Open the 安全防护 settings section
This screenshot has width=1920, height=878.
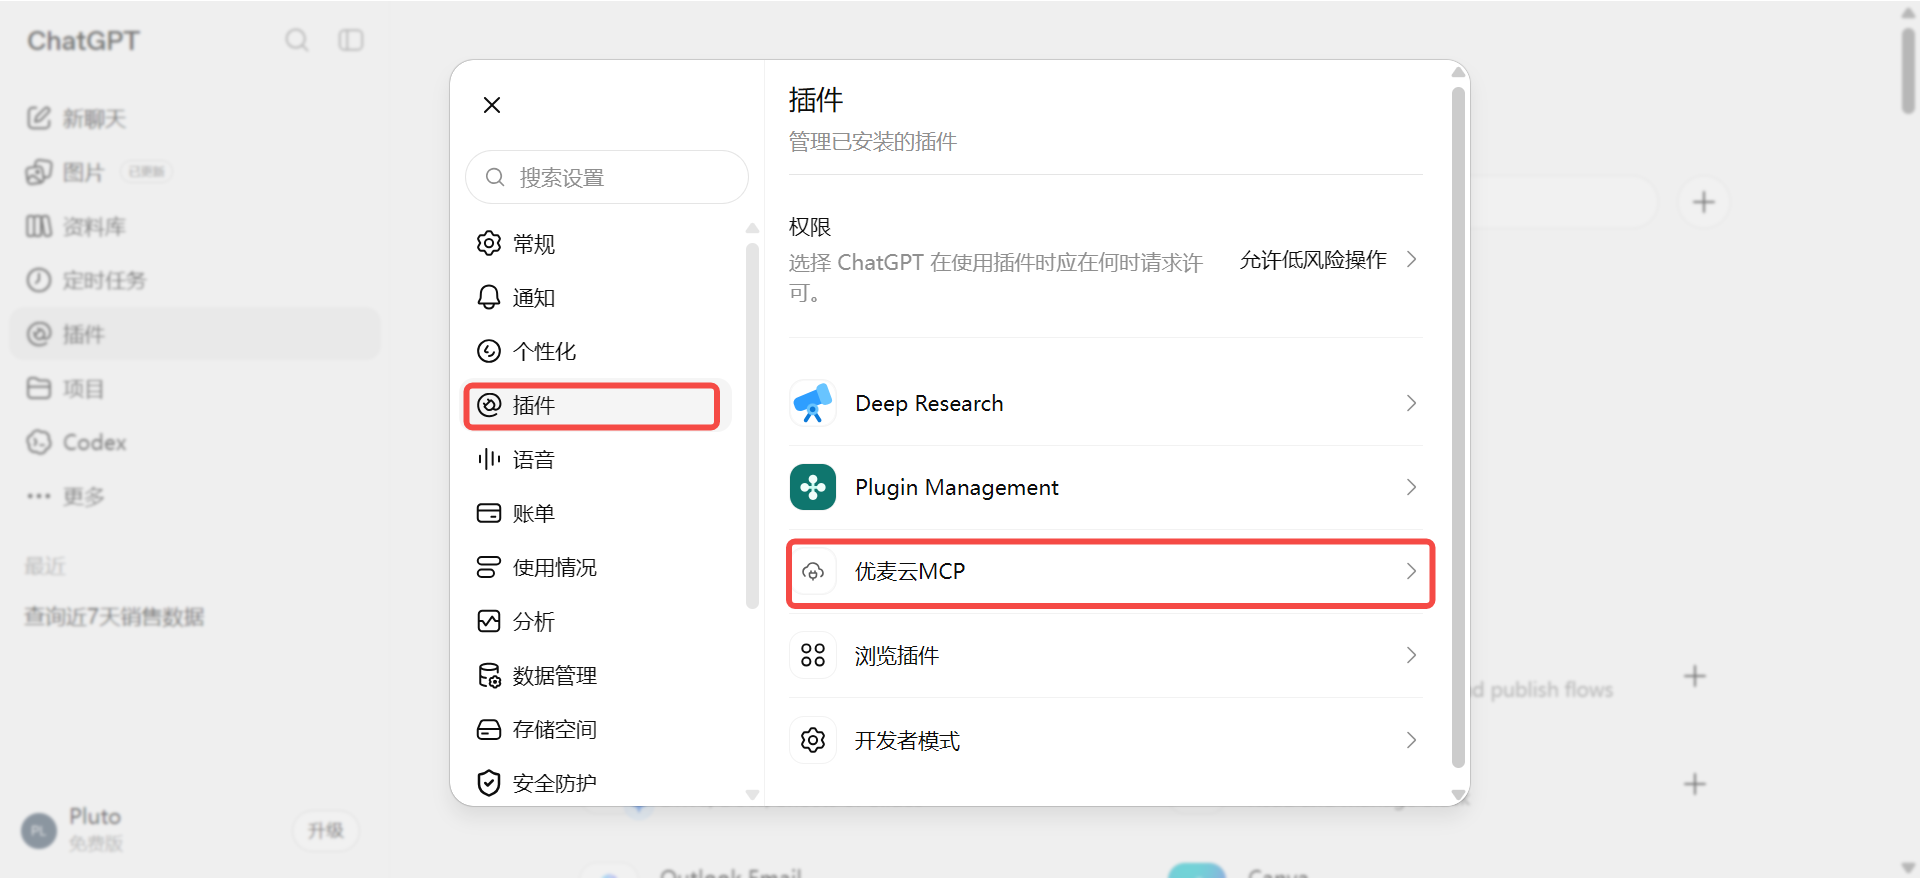(x=597, y=783)
